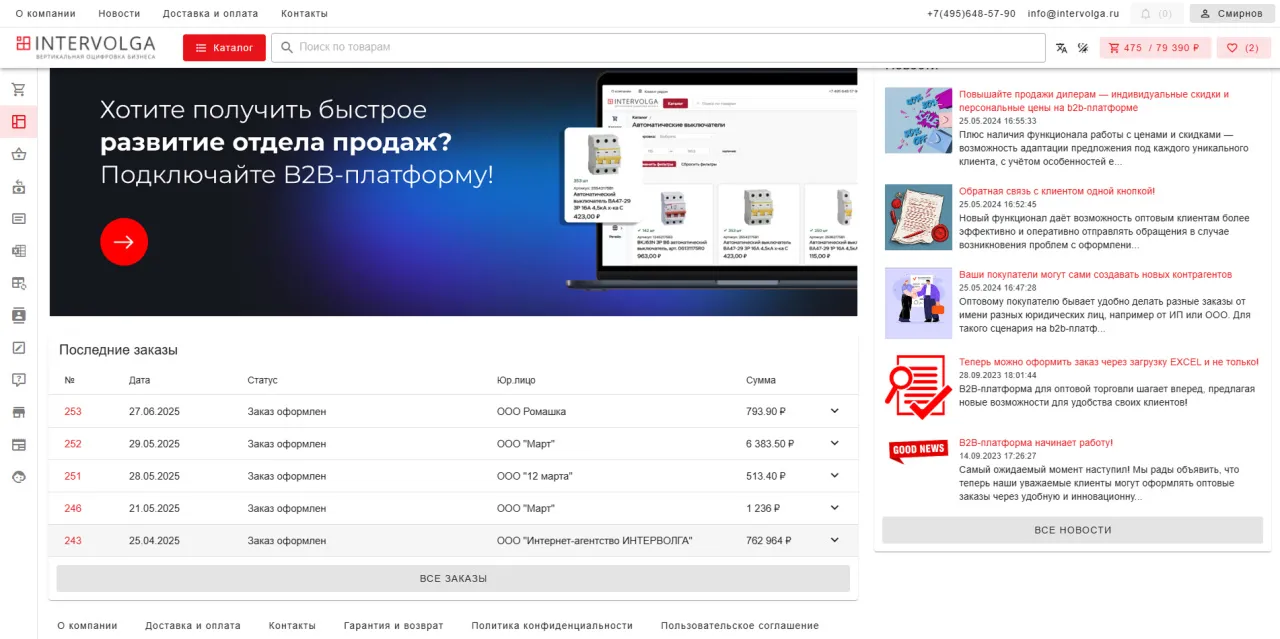Open the Новости menu item
The image size is (1280, 639).
[119, 13]
